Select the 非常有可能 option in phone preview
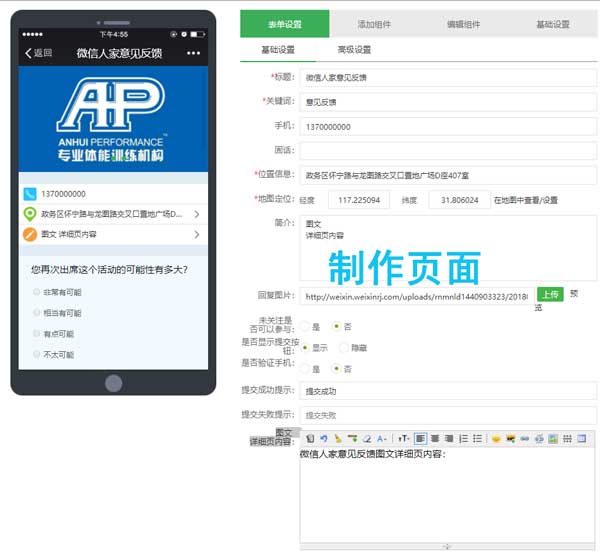 (x=37, y=292)
